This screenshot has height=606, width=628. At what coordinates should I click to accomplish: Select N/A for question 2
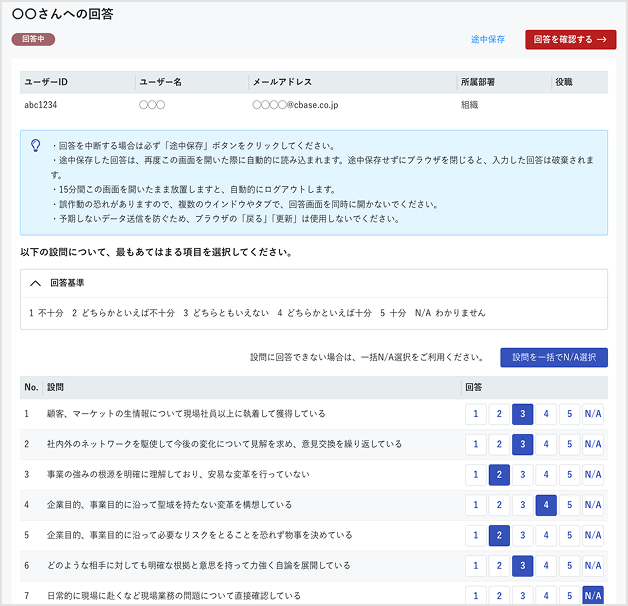point(593,444)
